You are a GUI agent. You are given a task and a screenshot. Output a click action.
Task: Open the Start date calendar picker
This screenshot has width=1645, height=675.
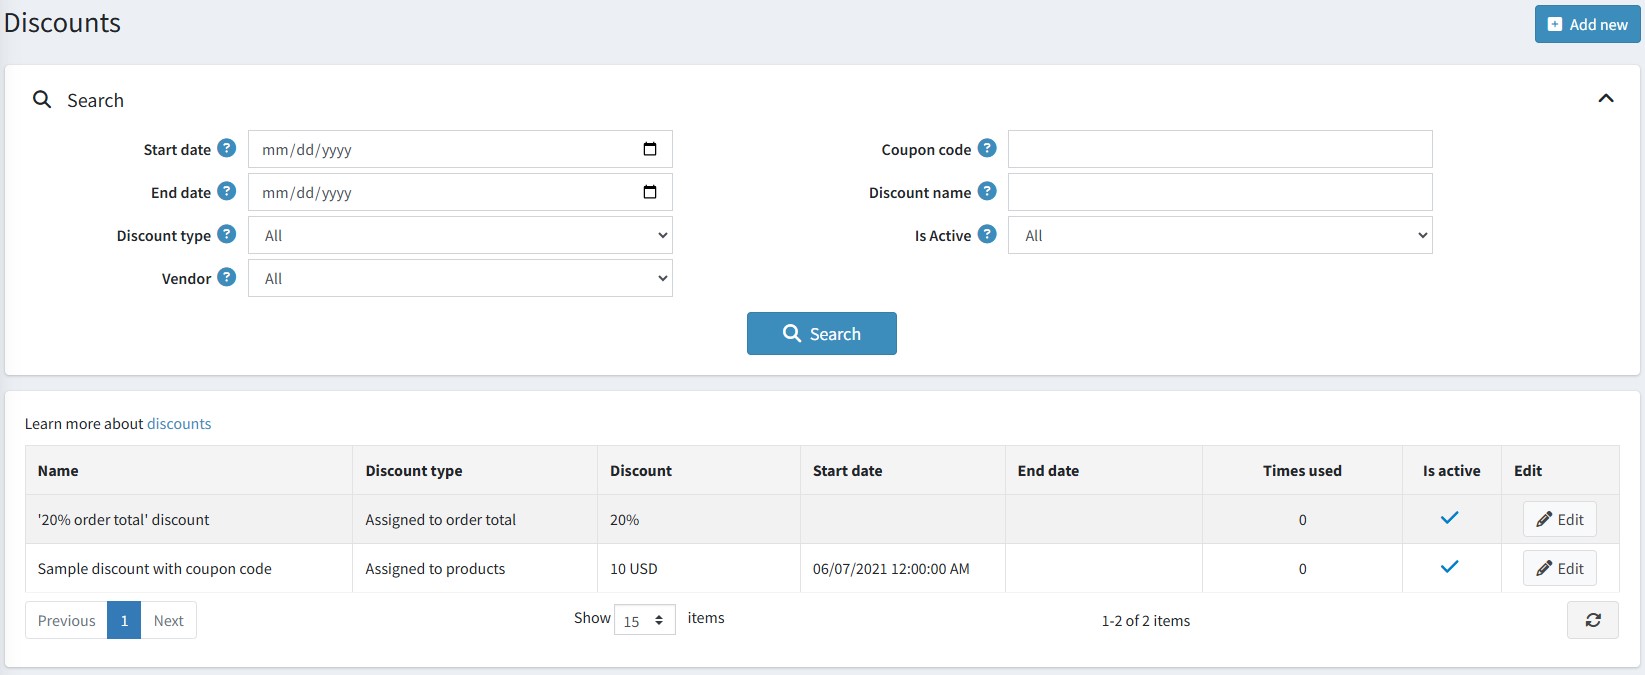click(650, 149)
